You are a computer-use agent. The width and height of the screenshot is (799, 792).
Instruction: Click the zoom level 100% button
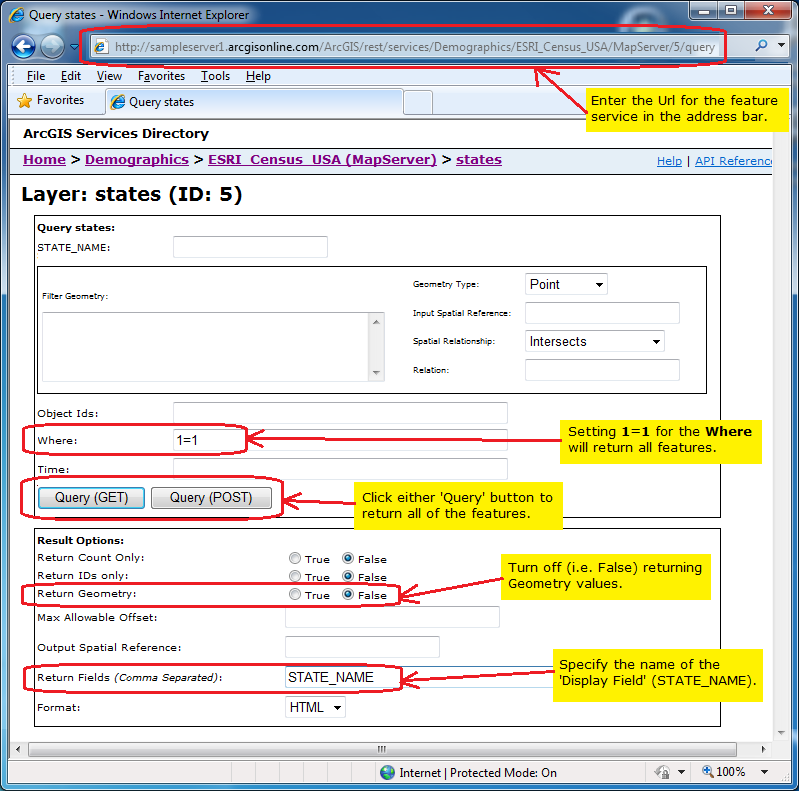(x=724, y=772)
